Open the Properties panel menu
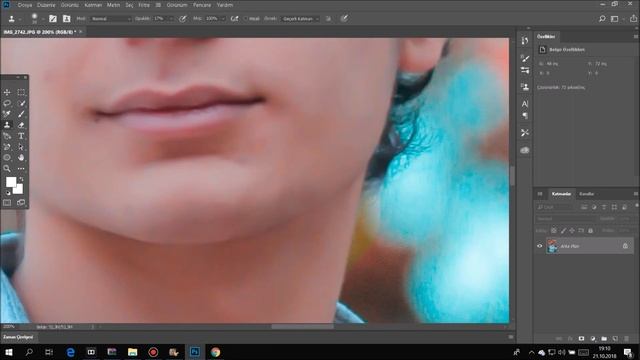640x360 pixels. point(636,37)
